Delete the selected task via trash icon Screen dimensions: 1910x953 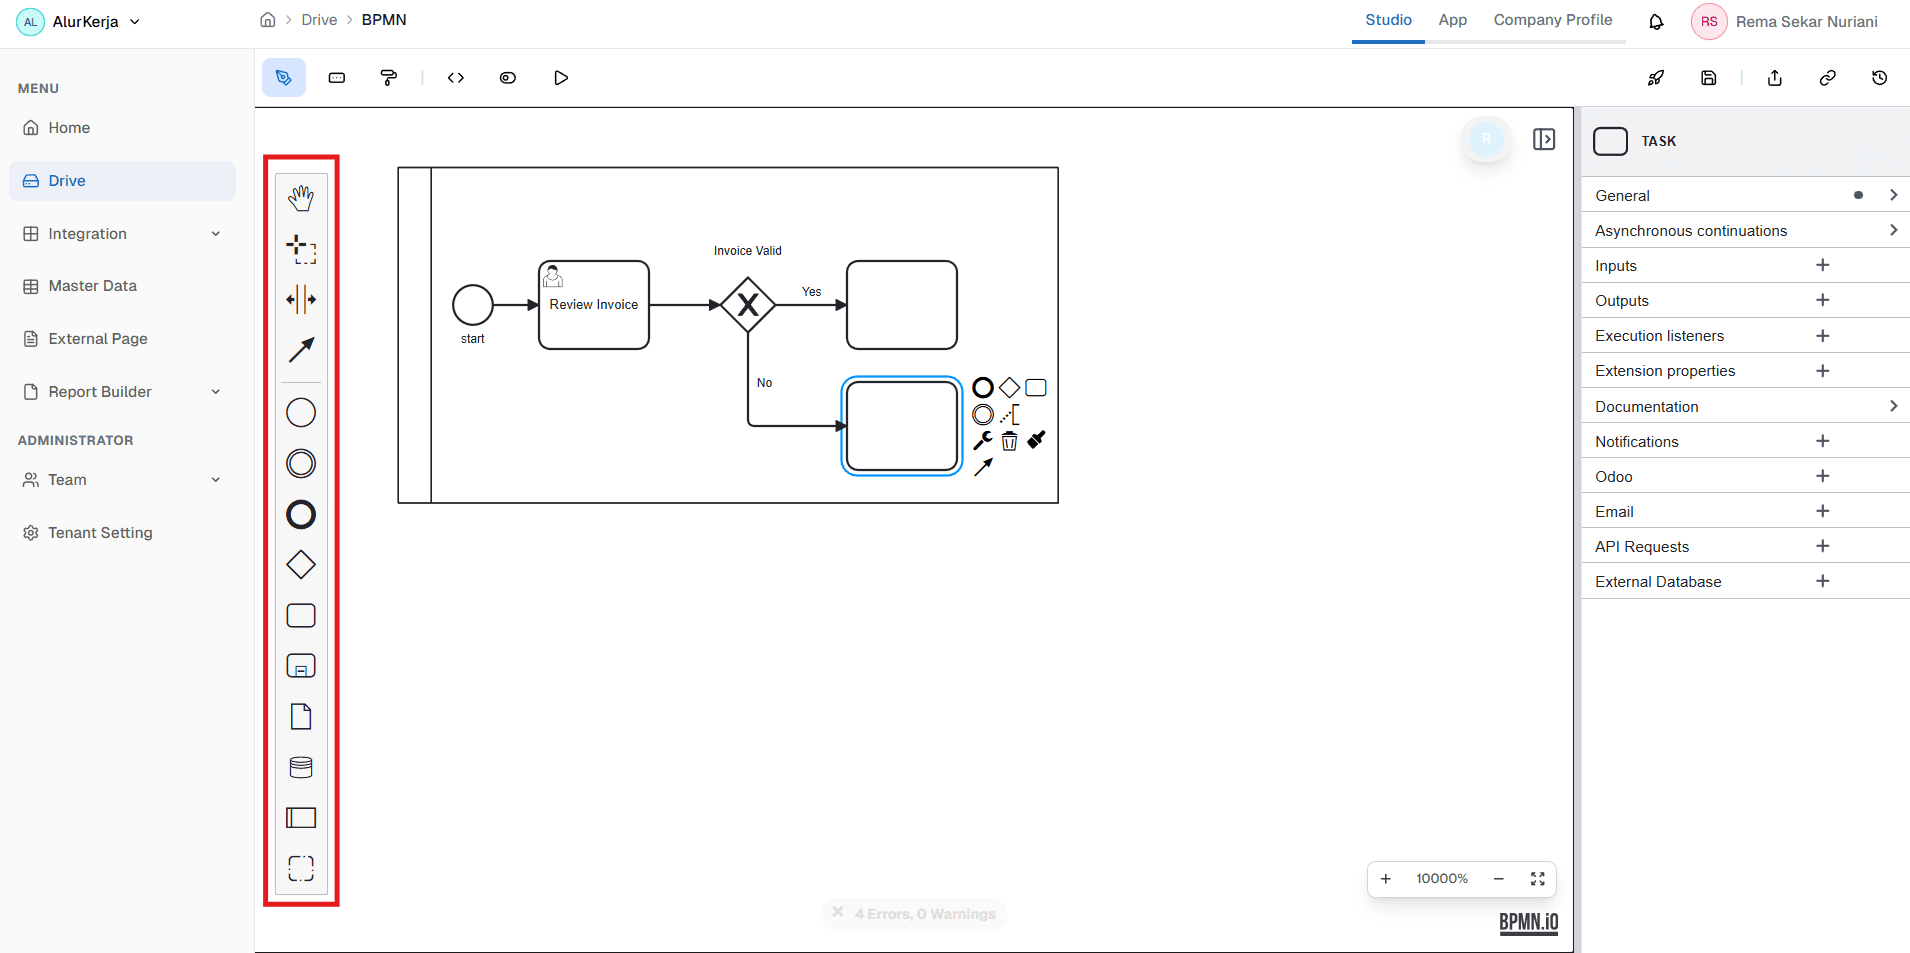(x=1009, y=441)
